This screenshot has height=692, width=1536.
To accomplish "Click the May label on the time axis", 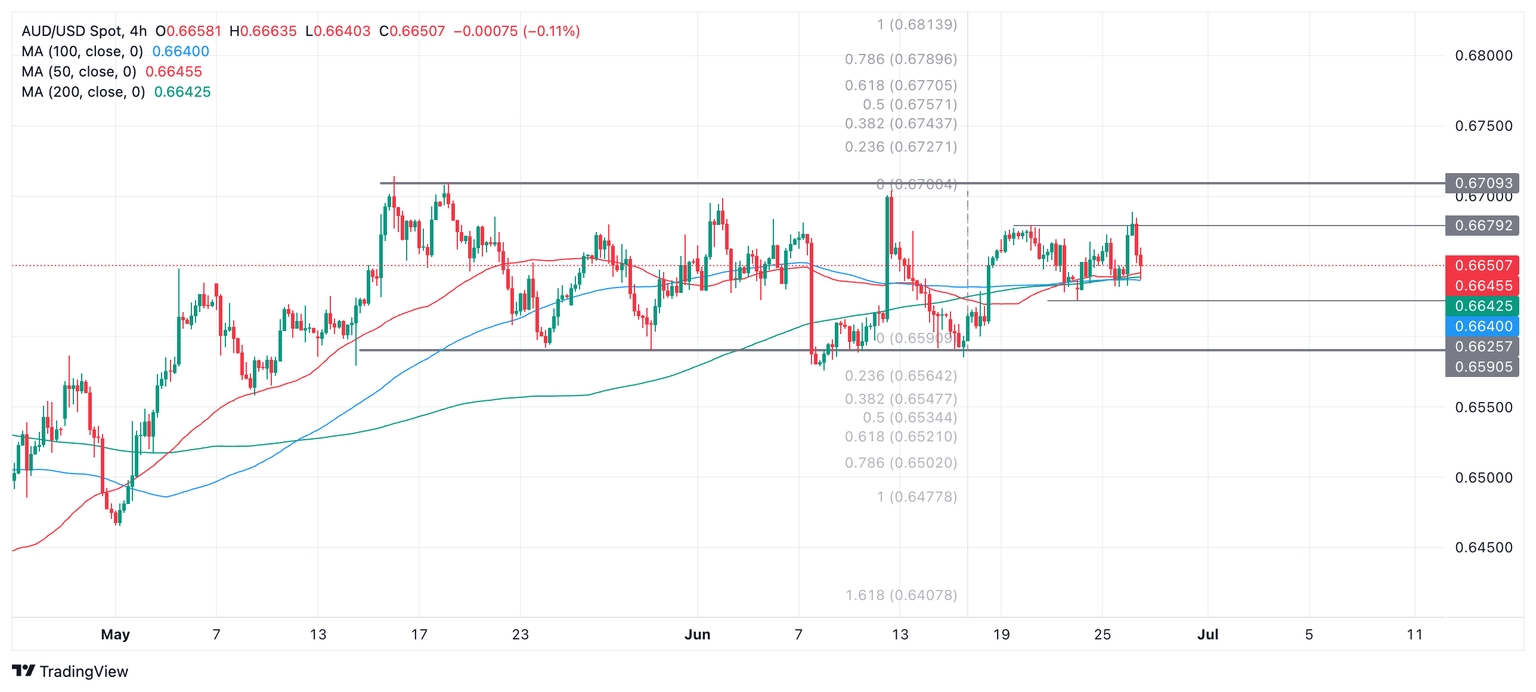I will pos(115,634).
